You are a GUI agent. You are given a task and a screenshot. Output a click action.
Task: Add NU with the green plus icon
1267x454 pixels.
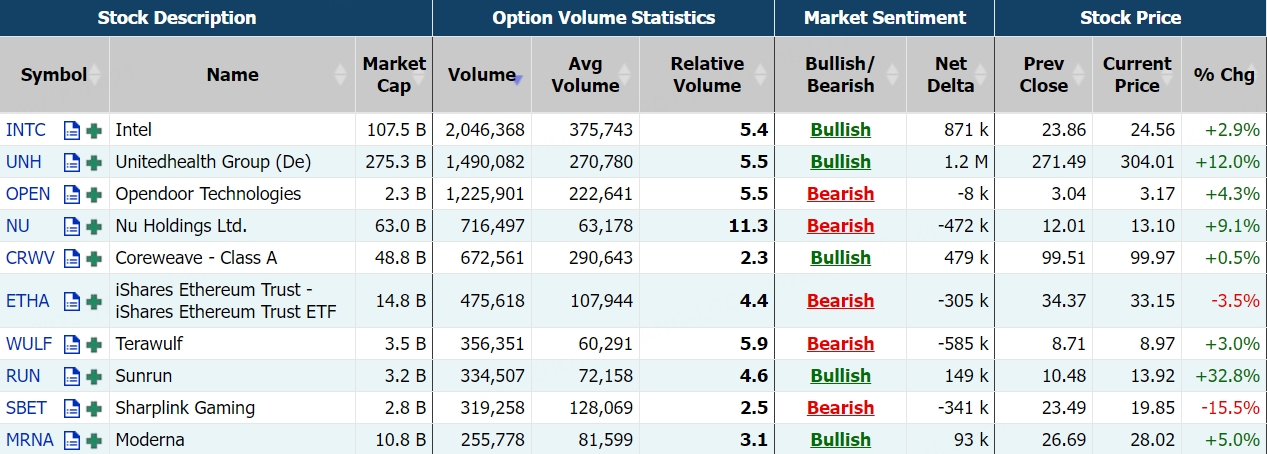(94, 226)
